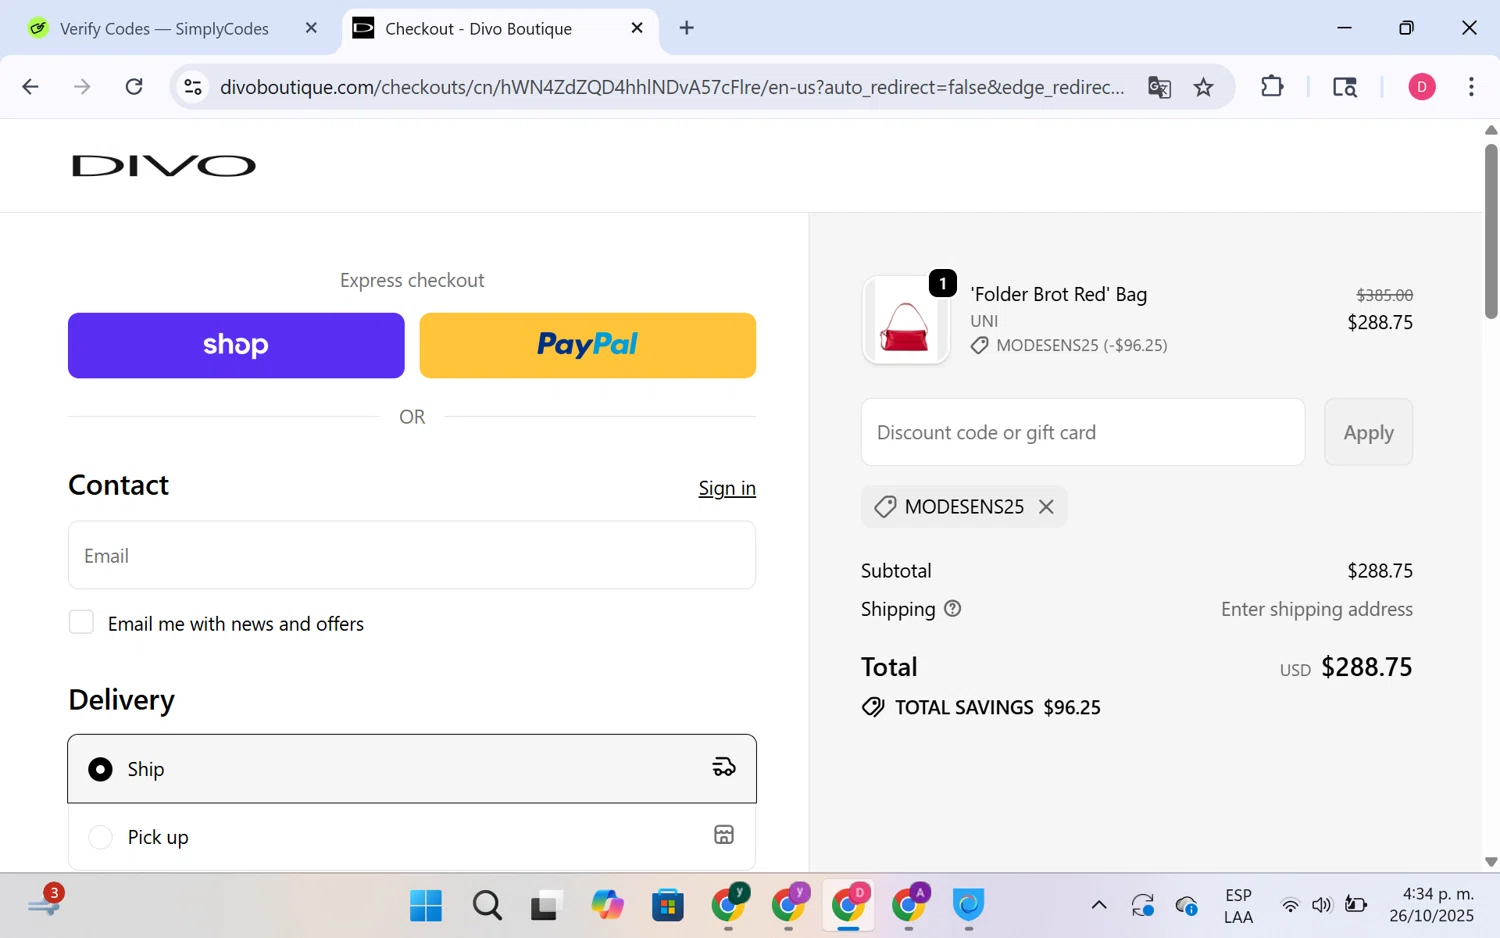Select the Pick up delivery option
This screenshot has height=938, width=1500.
[x=412, y=837]
